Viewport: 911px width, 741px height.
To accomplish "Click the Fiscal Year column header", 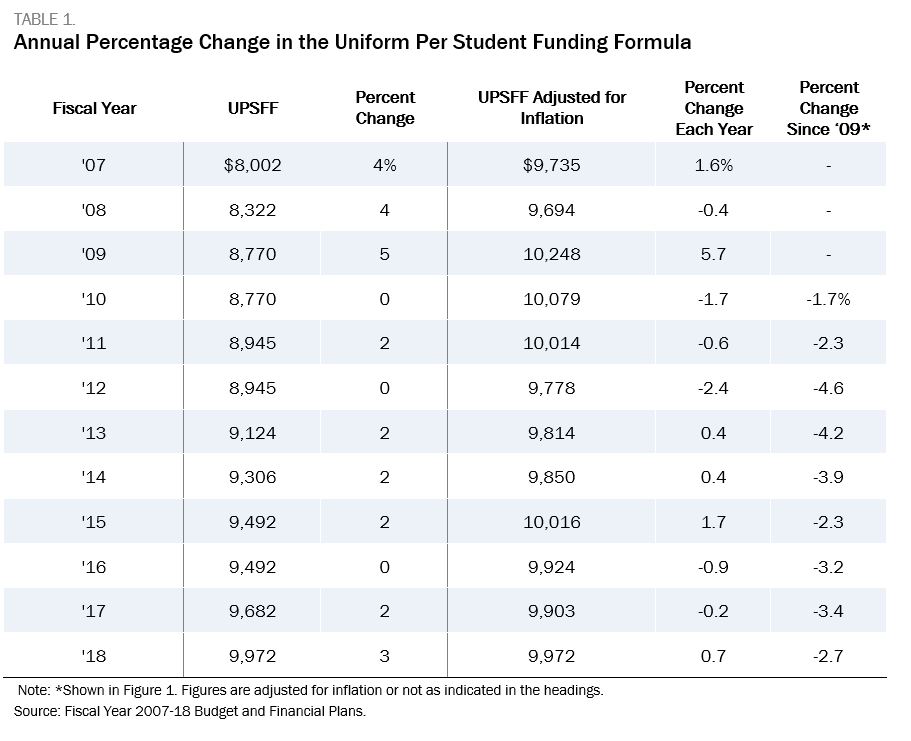I will click(x=94, y=108).
